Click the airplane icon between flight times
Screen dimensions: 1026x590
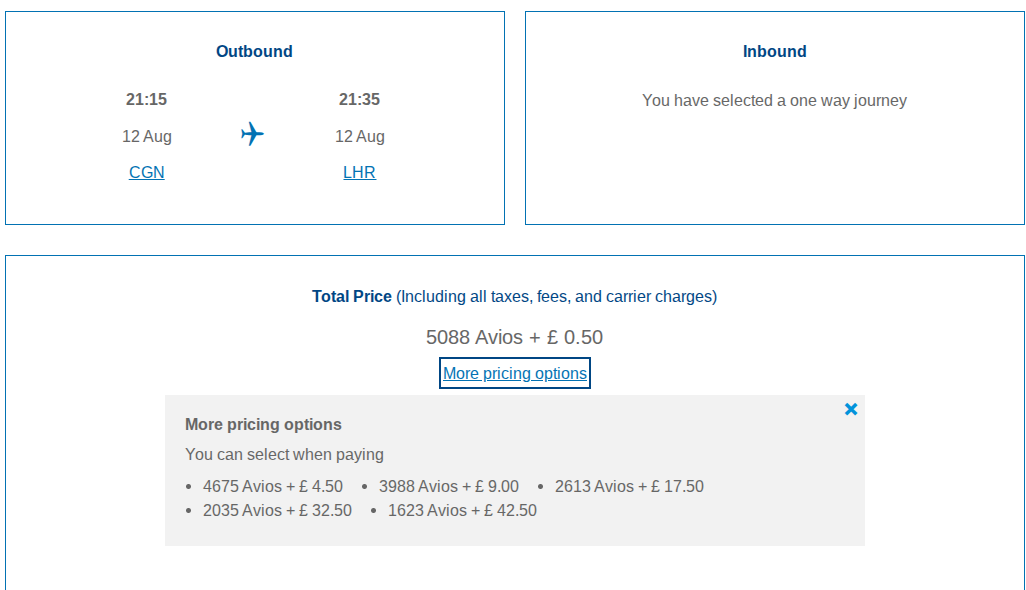253,134
